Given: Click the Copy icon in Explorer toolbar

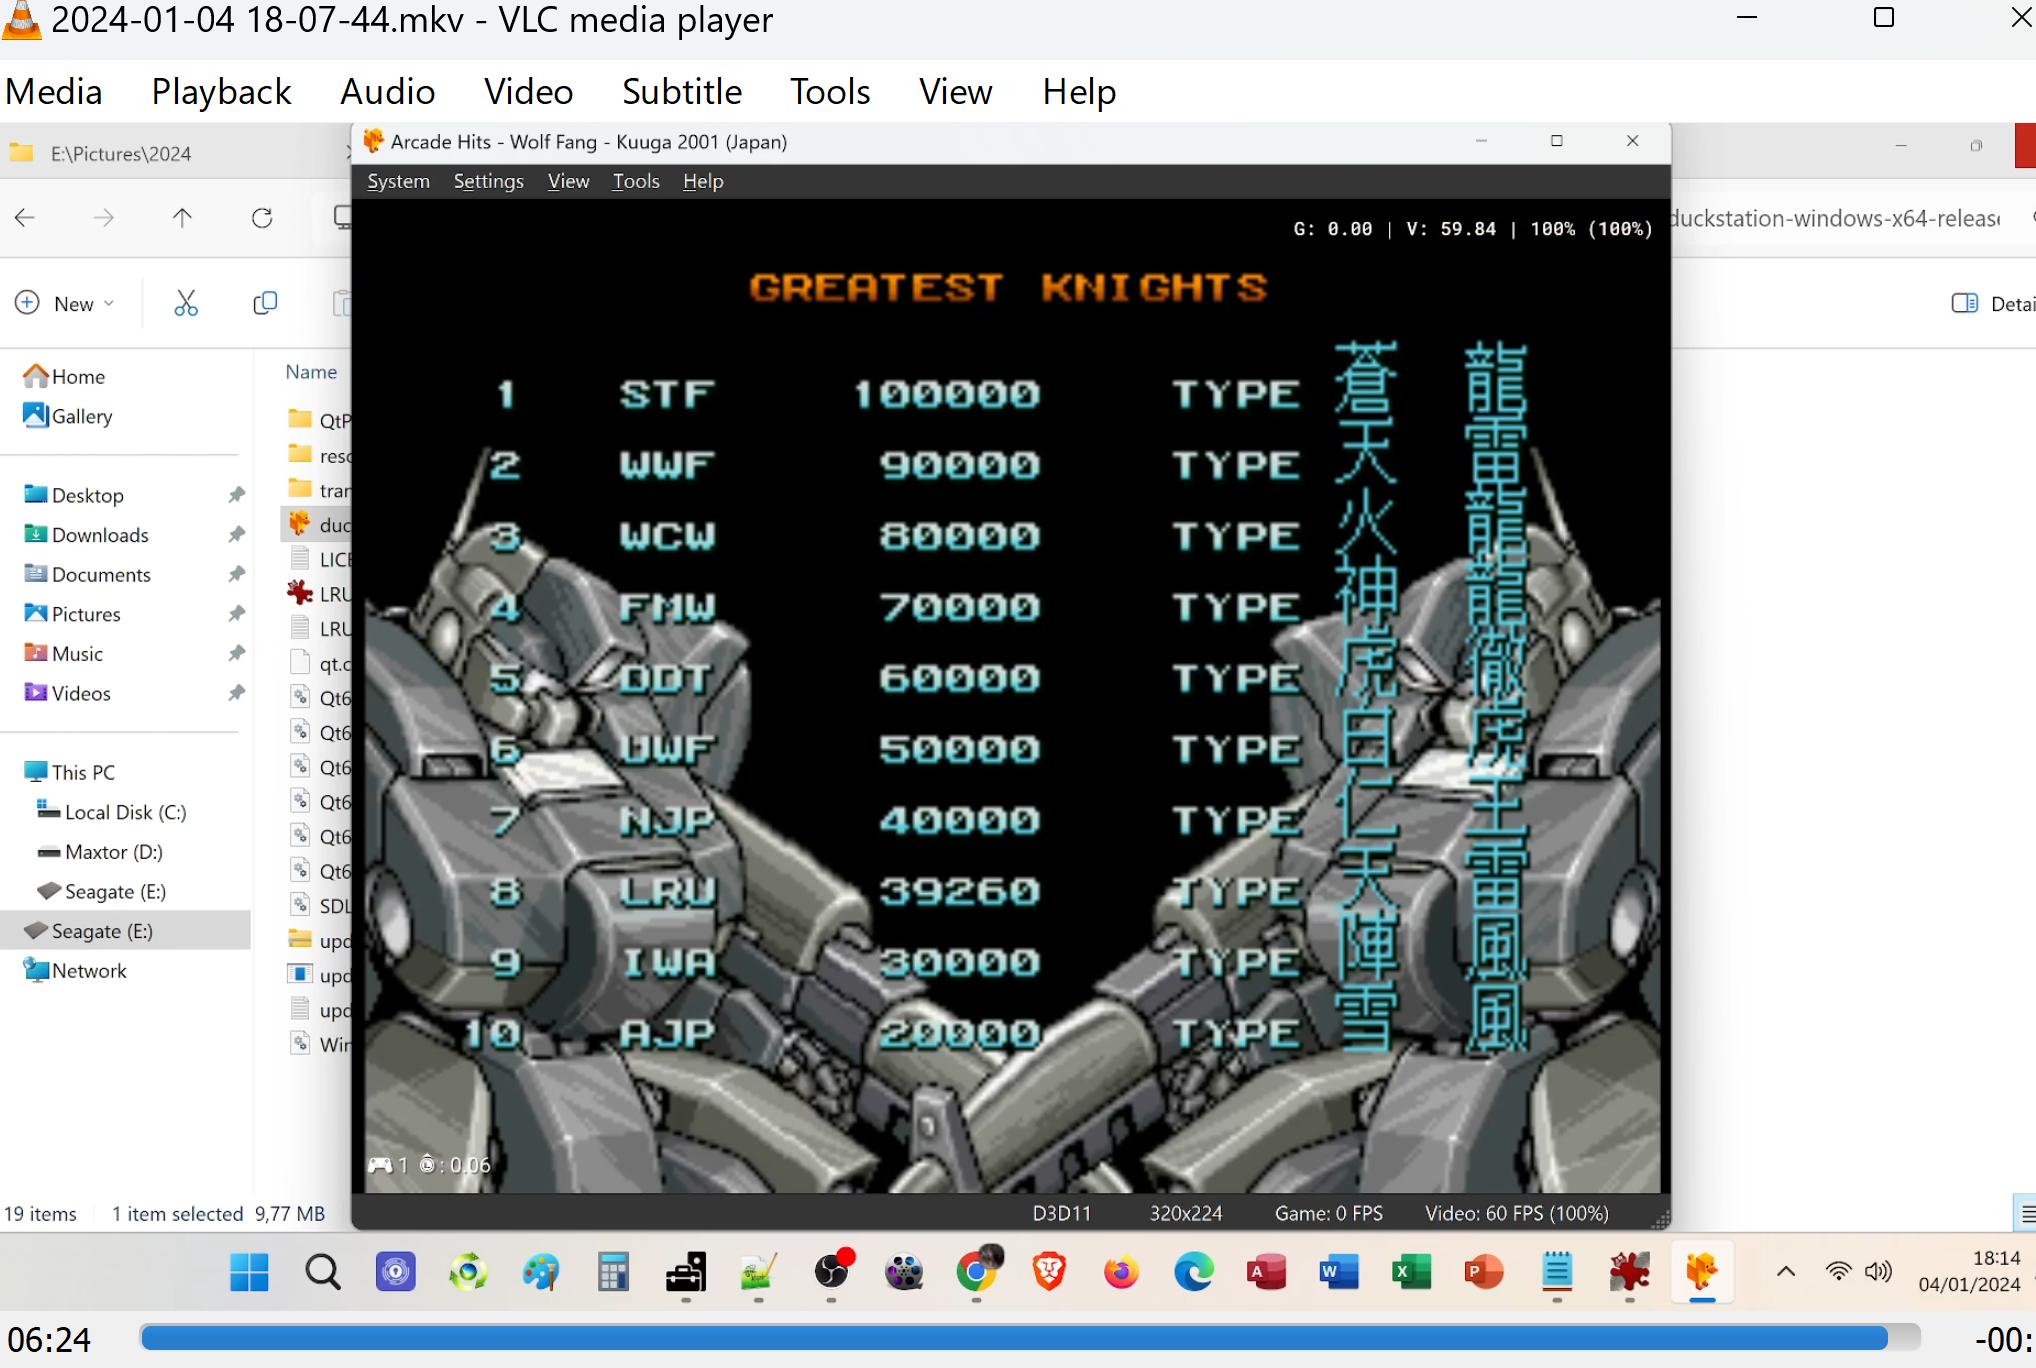Looking at the screenshot, I should point(265,303).
